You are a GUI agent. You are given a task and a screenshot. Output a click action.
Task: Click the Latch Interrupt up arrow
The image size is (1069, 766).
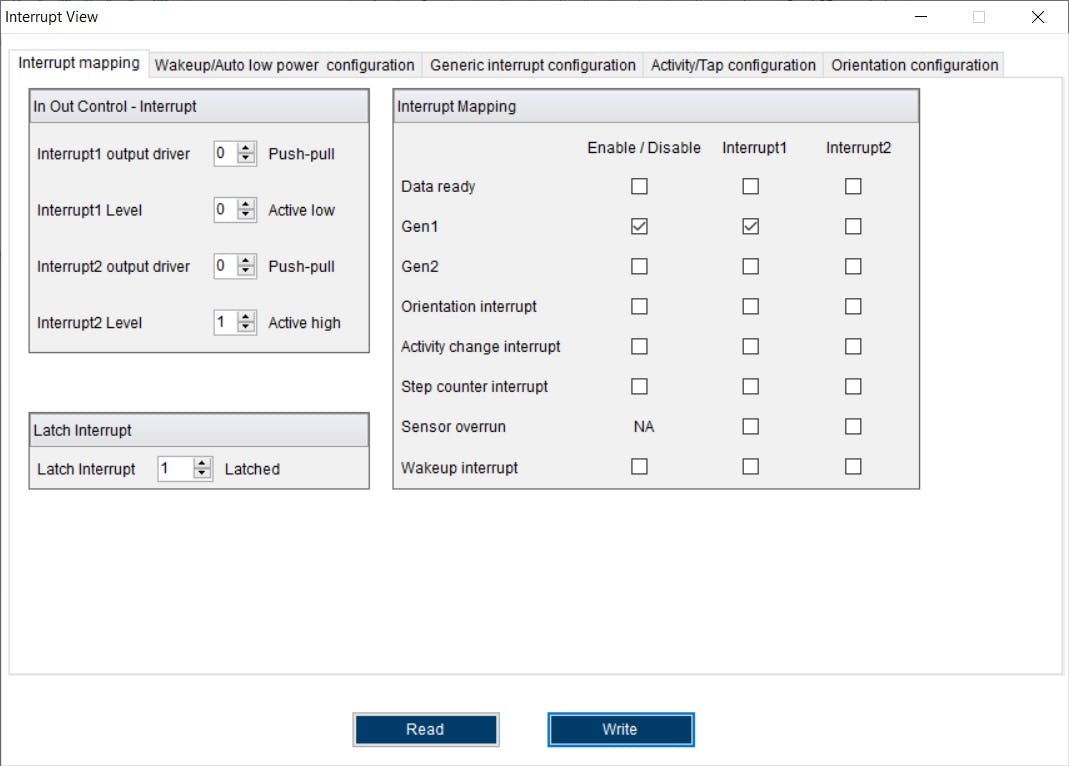coord(202,463)
